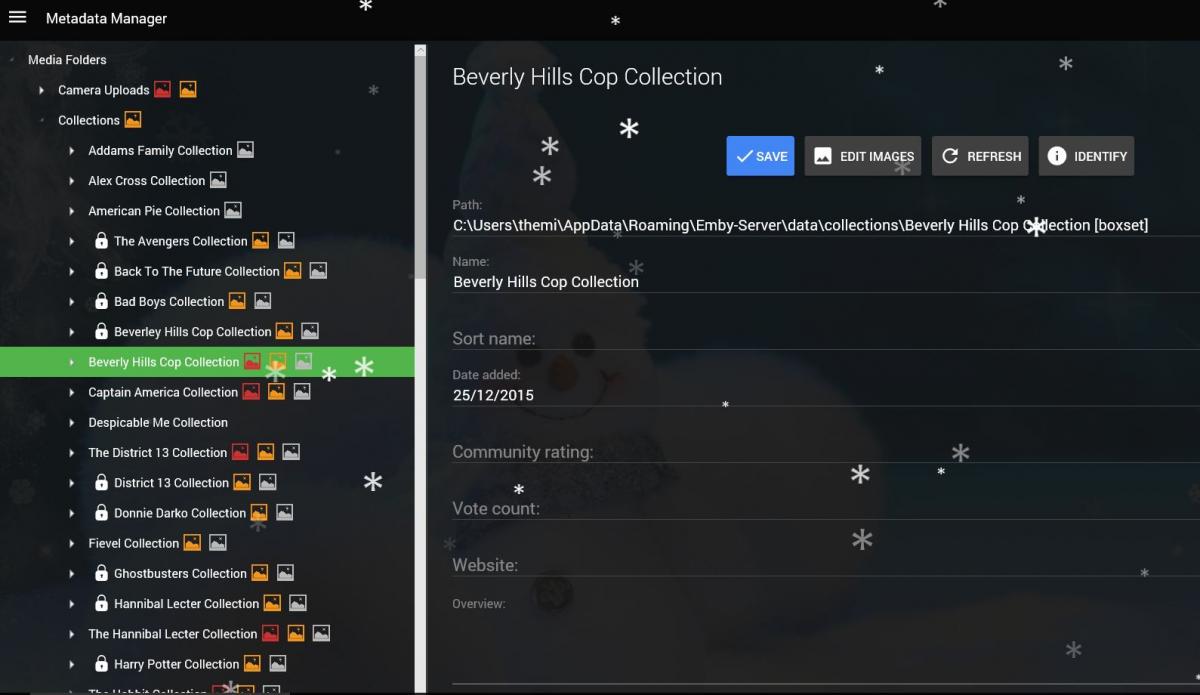
Task: Click the Name input field
Action: click(826, 282)
